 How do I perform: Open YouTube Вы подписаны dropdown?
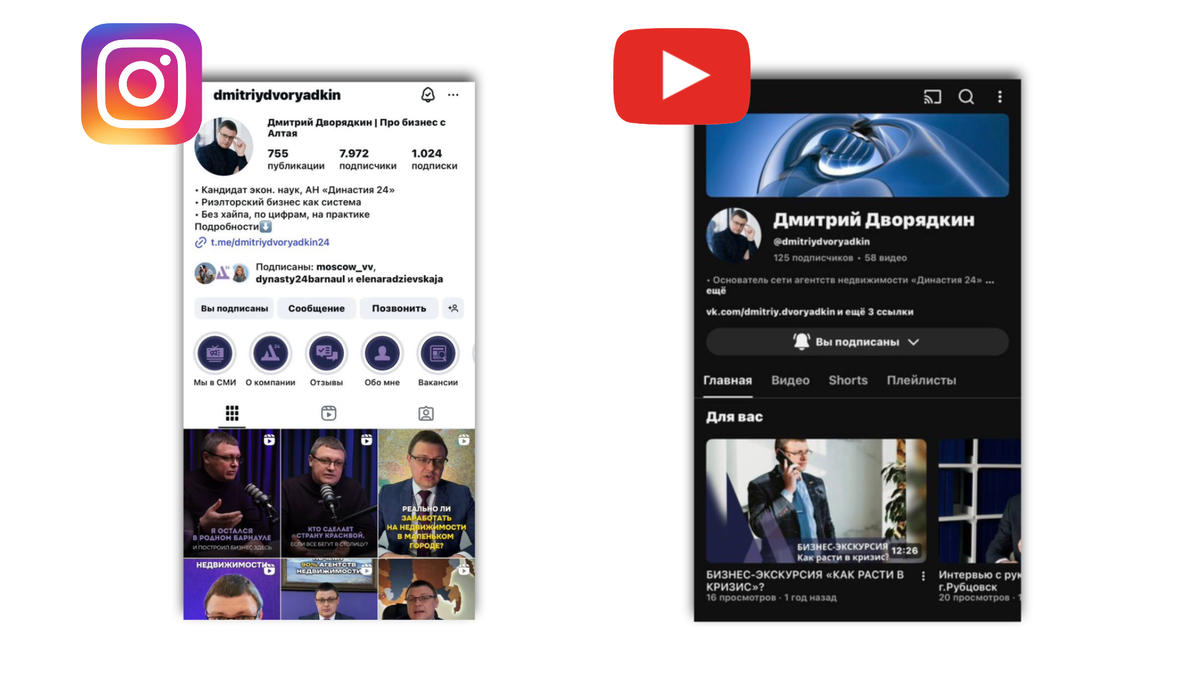(858, 342)
